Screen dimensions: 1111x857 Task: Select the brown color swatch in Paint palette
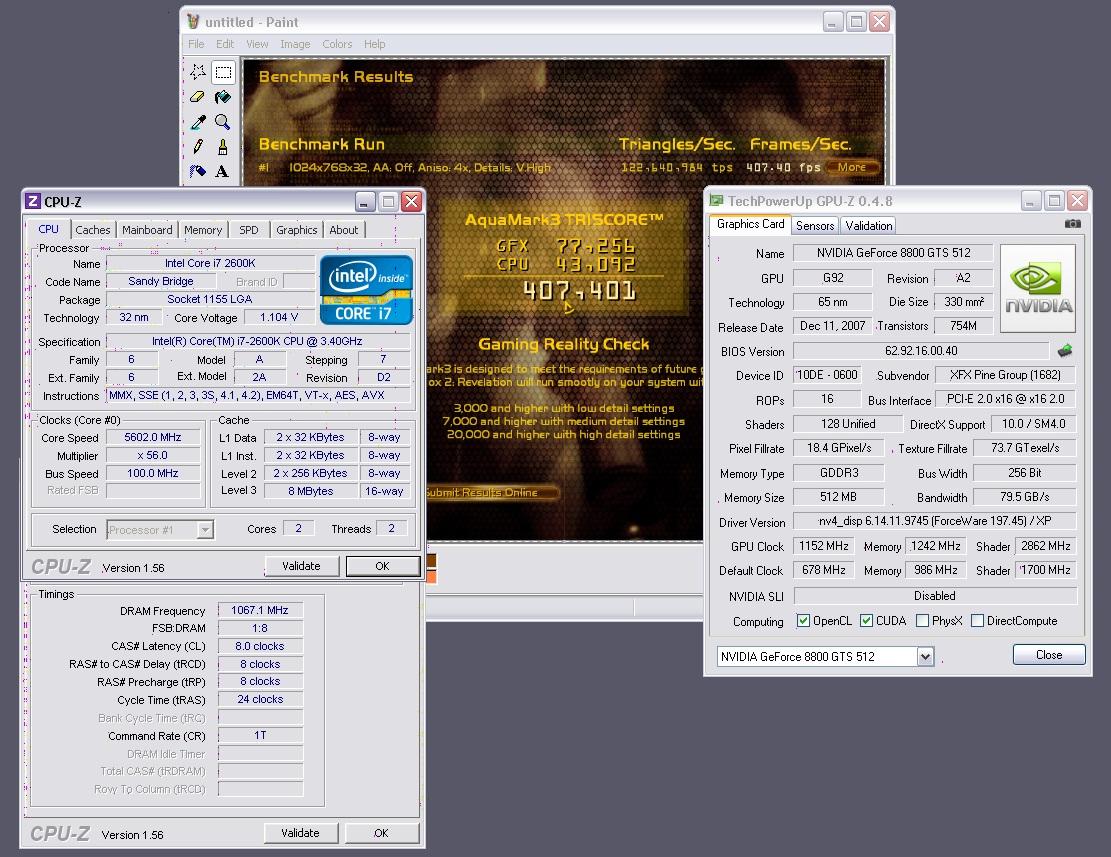click(431, 562)
